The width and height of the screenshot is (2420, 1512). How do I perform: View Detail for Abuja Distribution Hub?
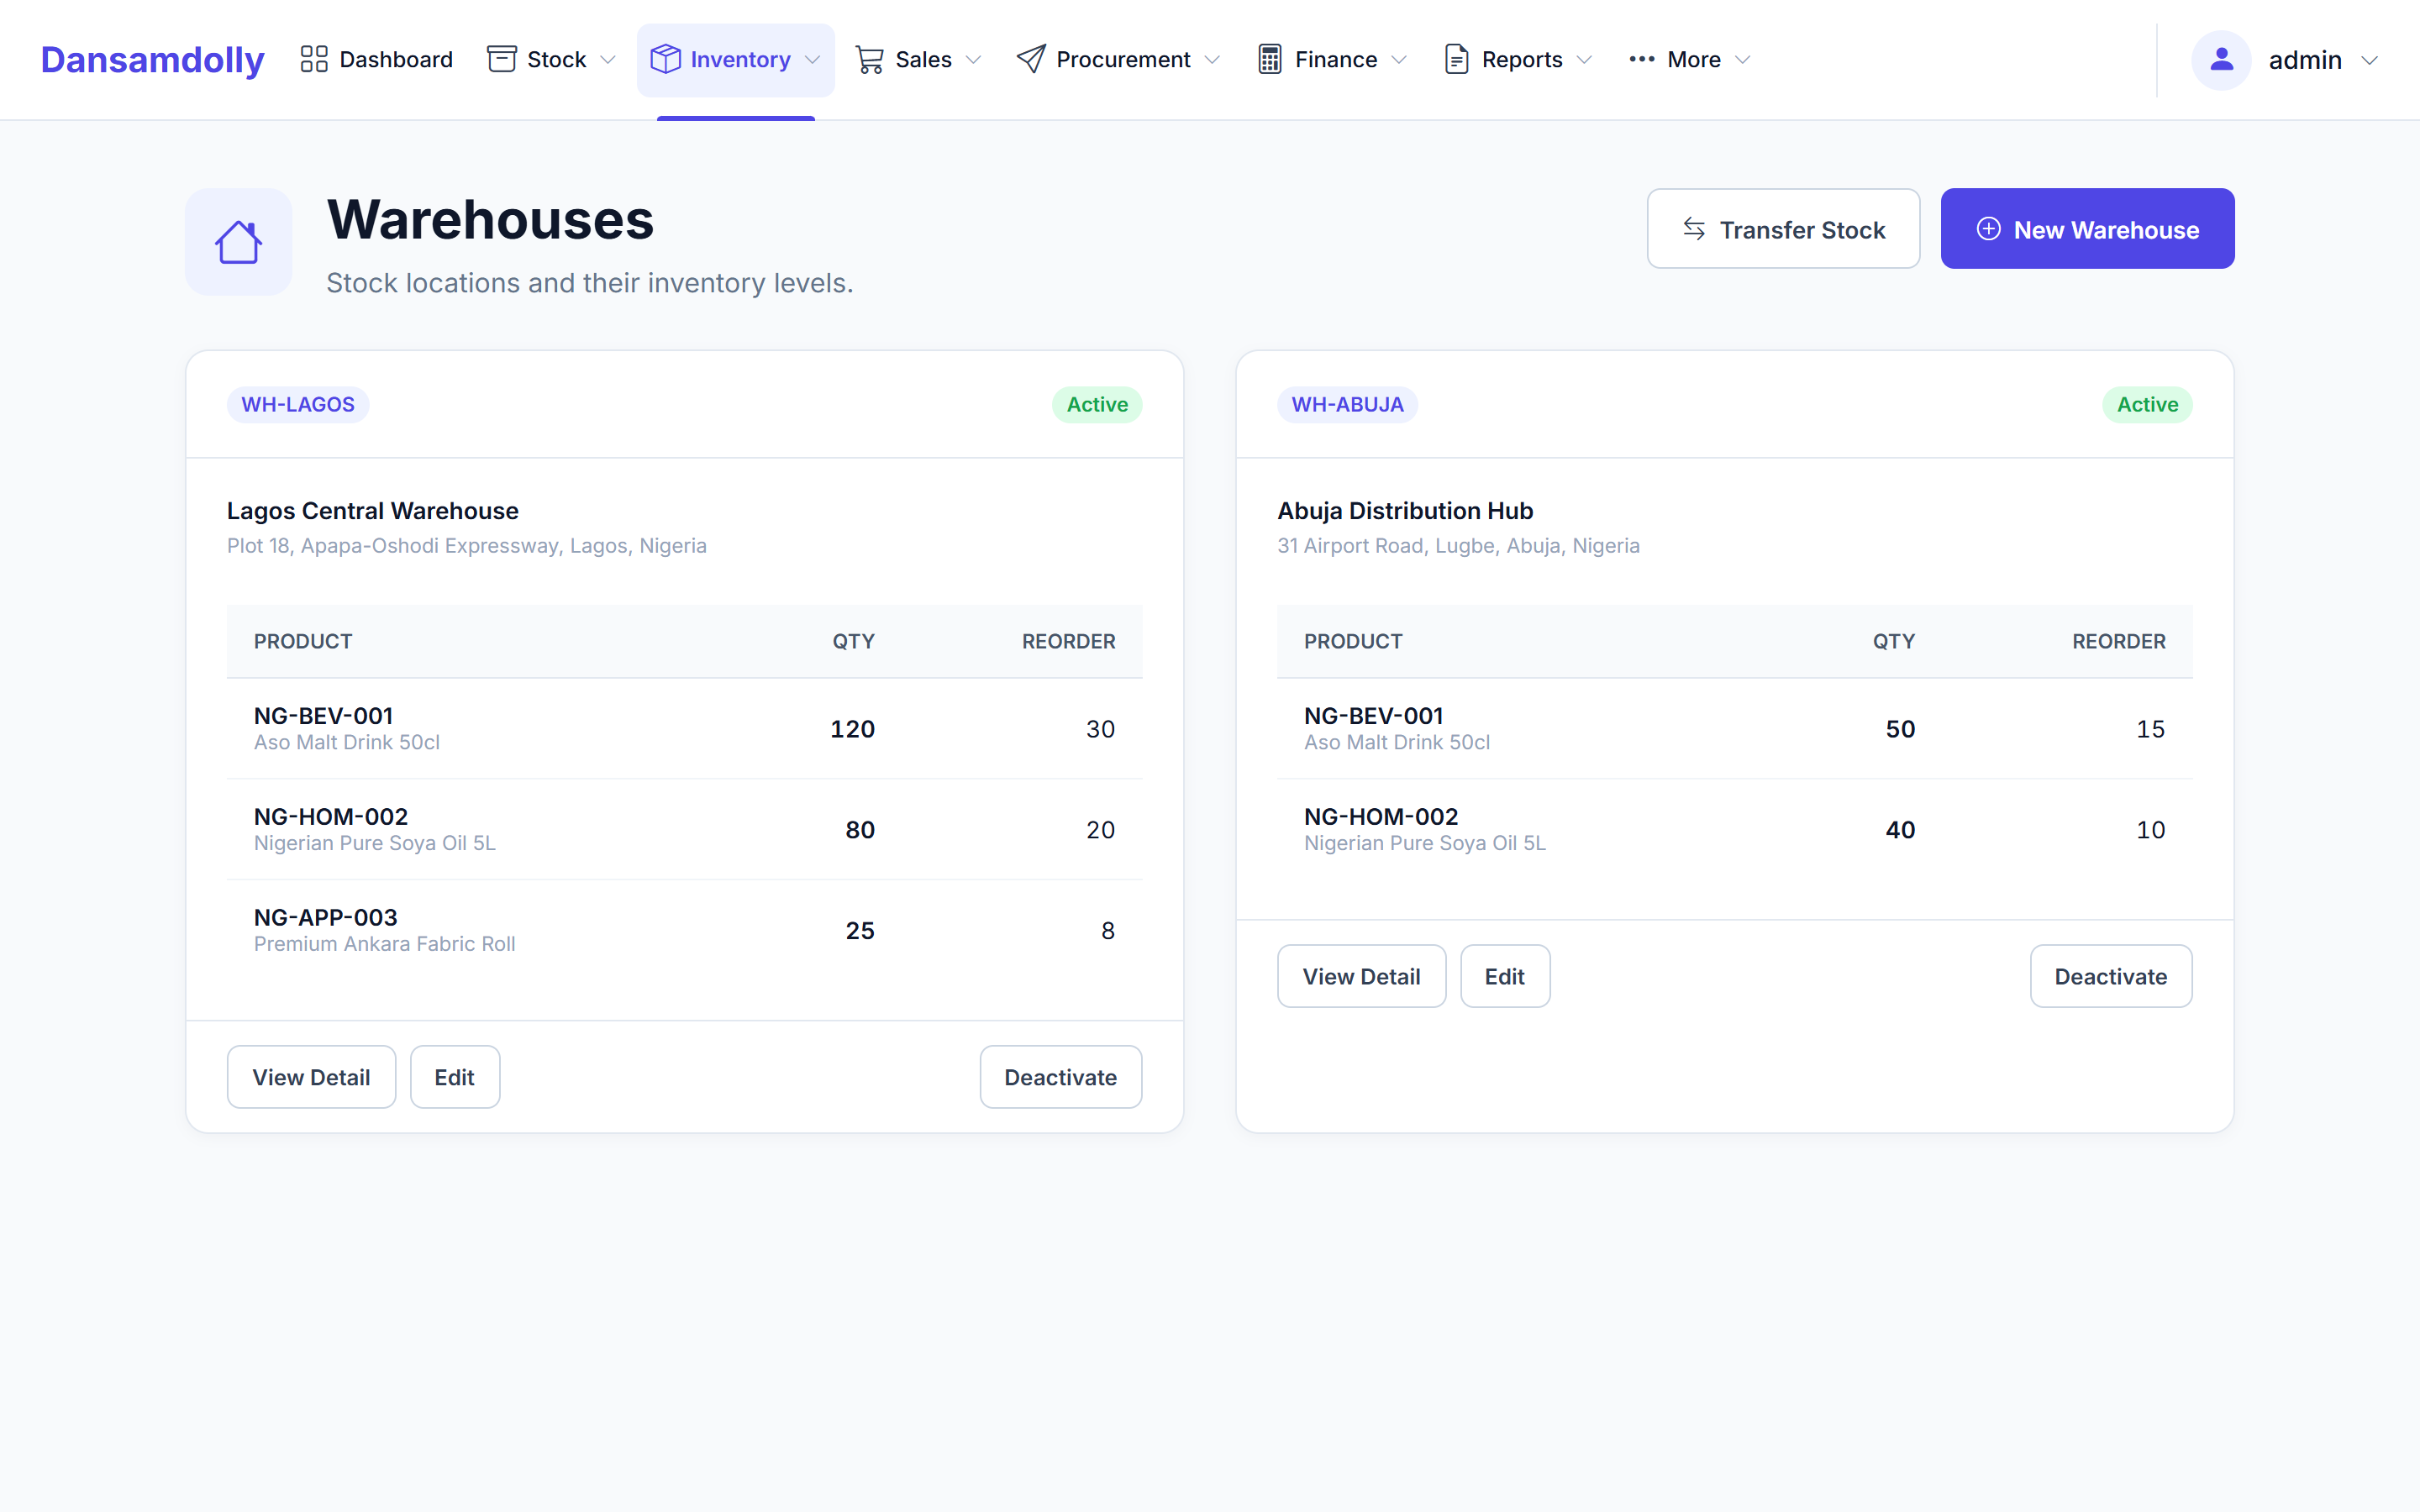coord(1361,976)
